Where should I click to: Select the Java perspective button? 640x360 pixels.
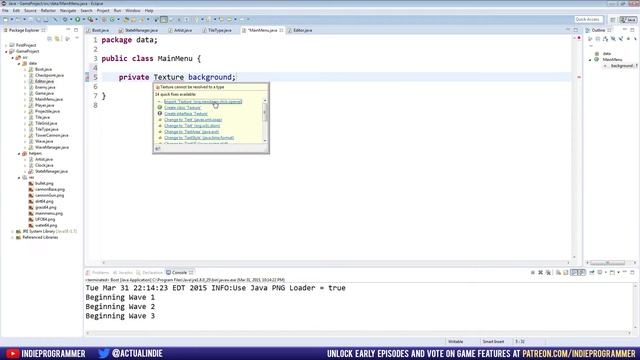tap(629, 20)
